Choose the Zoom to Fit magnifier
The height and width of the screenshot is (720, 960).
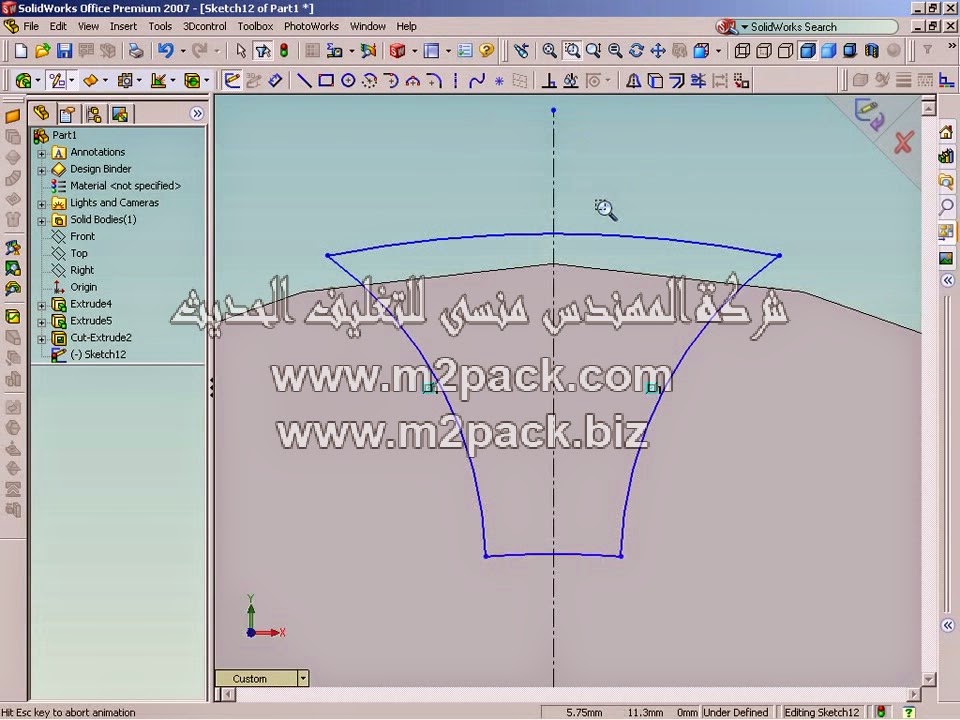click(x=550, y=51)
